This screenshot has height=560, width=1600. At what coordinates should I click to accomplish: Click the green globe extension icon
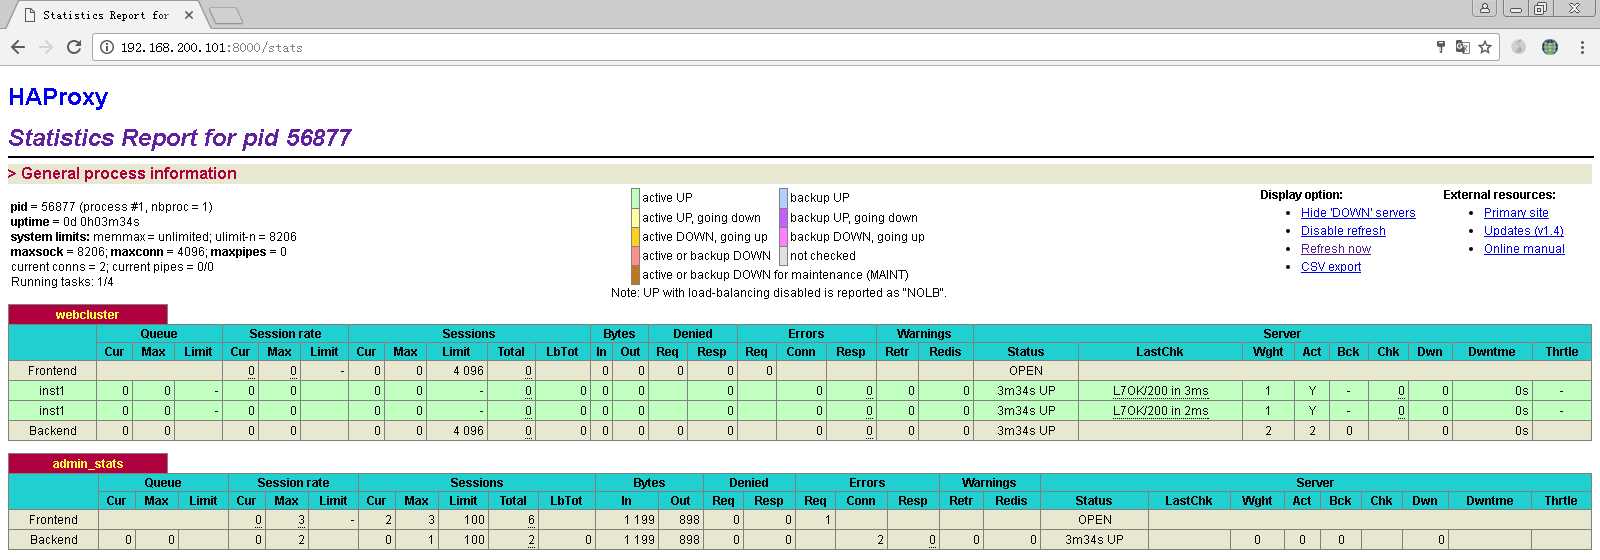pyautogui.click(x=1550, y=47)
